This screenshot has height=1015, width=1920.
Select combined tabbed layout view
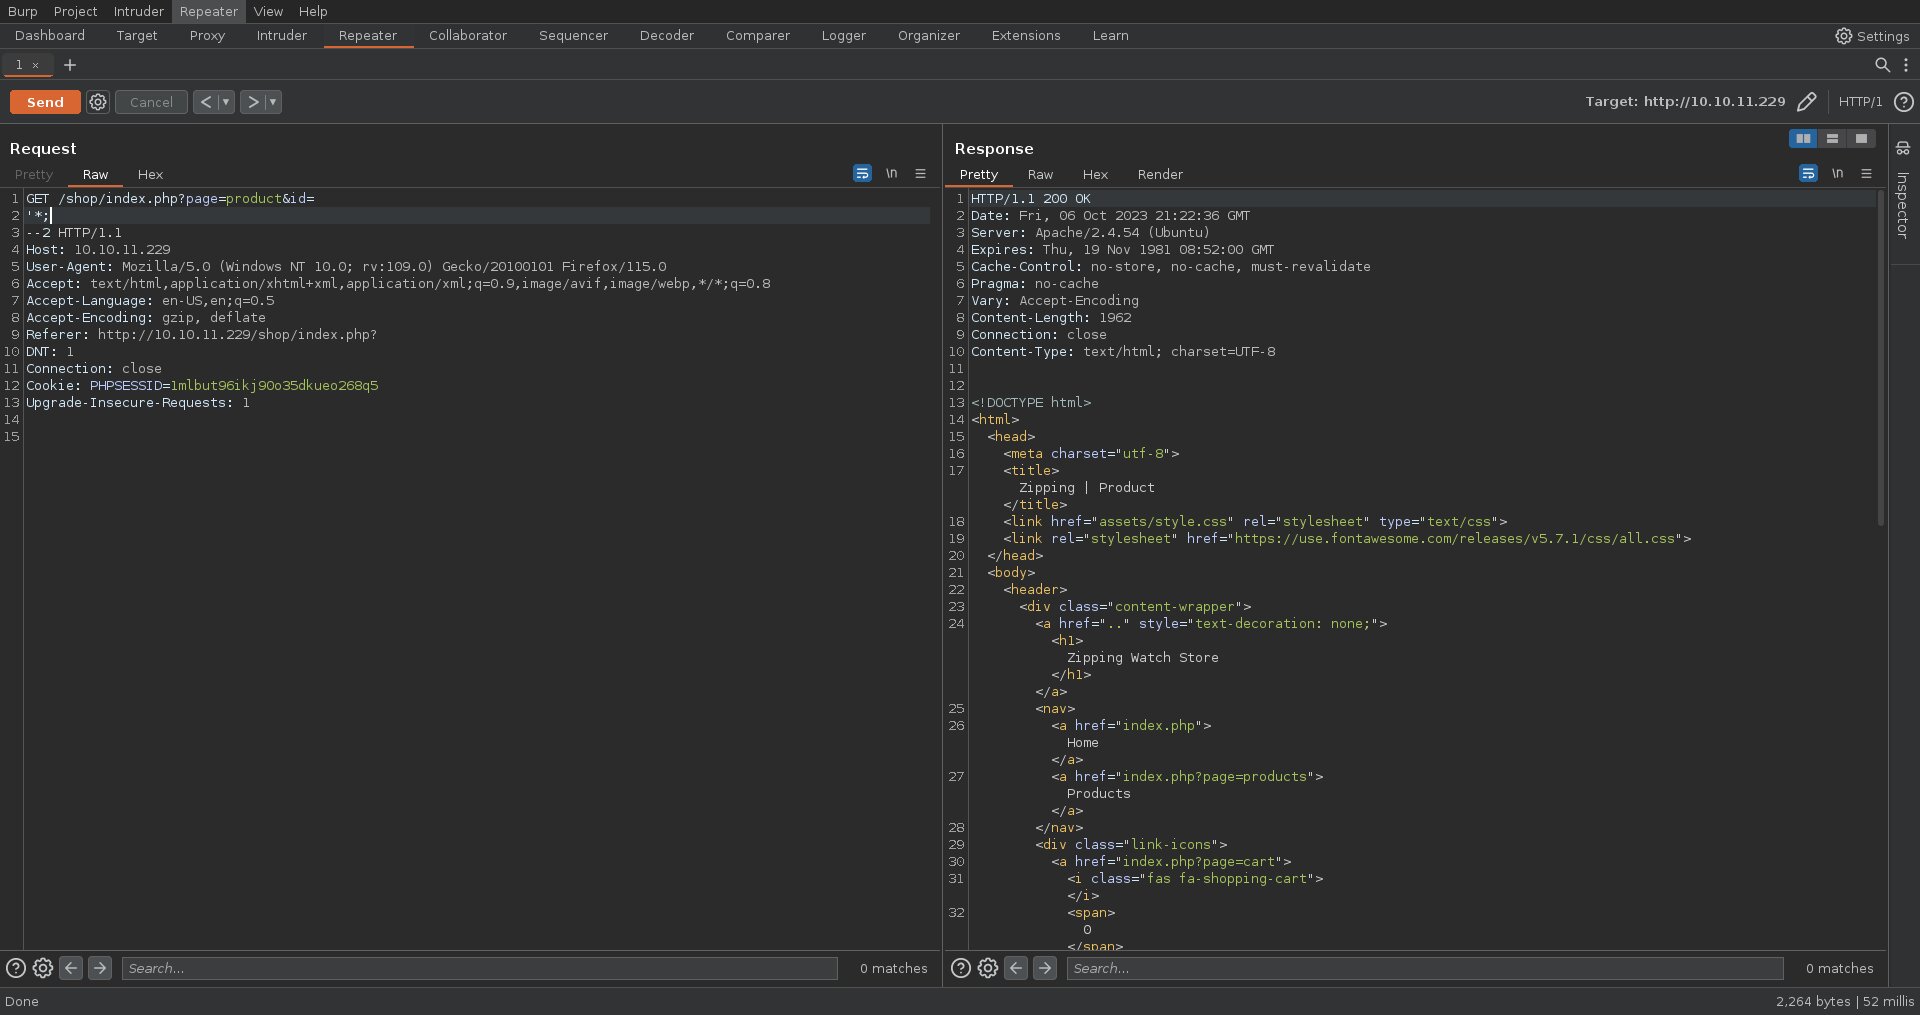1861,139
